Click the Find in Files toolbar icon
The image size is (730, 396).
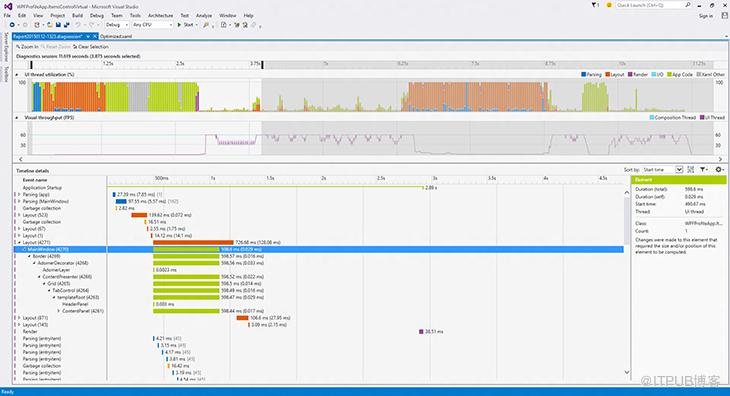206,25
